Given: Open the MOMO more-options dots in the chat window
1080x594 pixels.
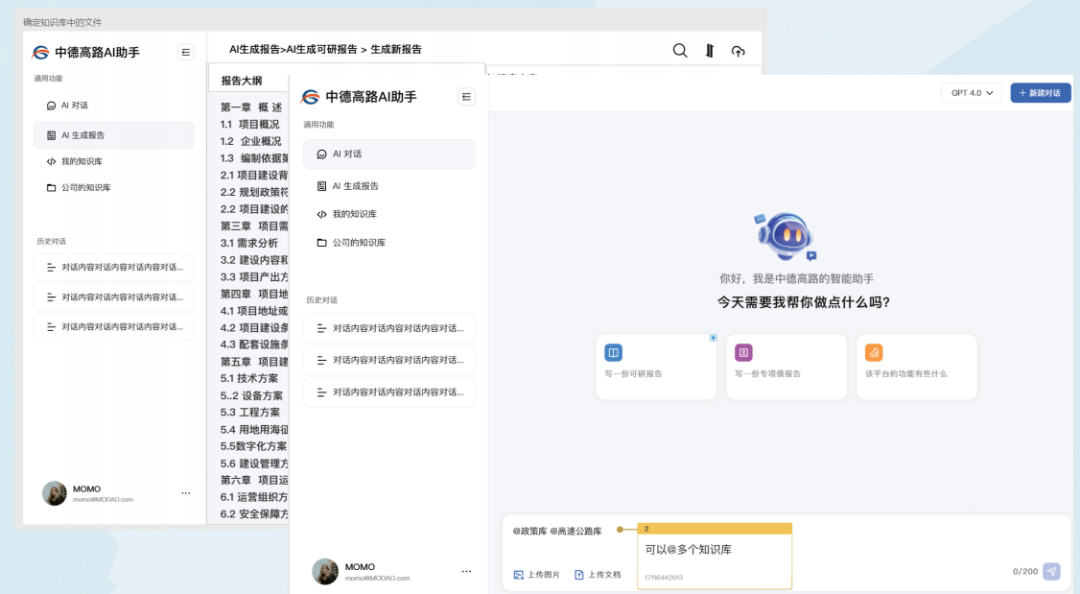Looking at the screenshot, I should [x=466, y=571].
